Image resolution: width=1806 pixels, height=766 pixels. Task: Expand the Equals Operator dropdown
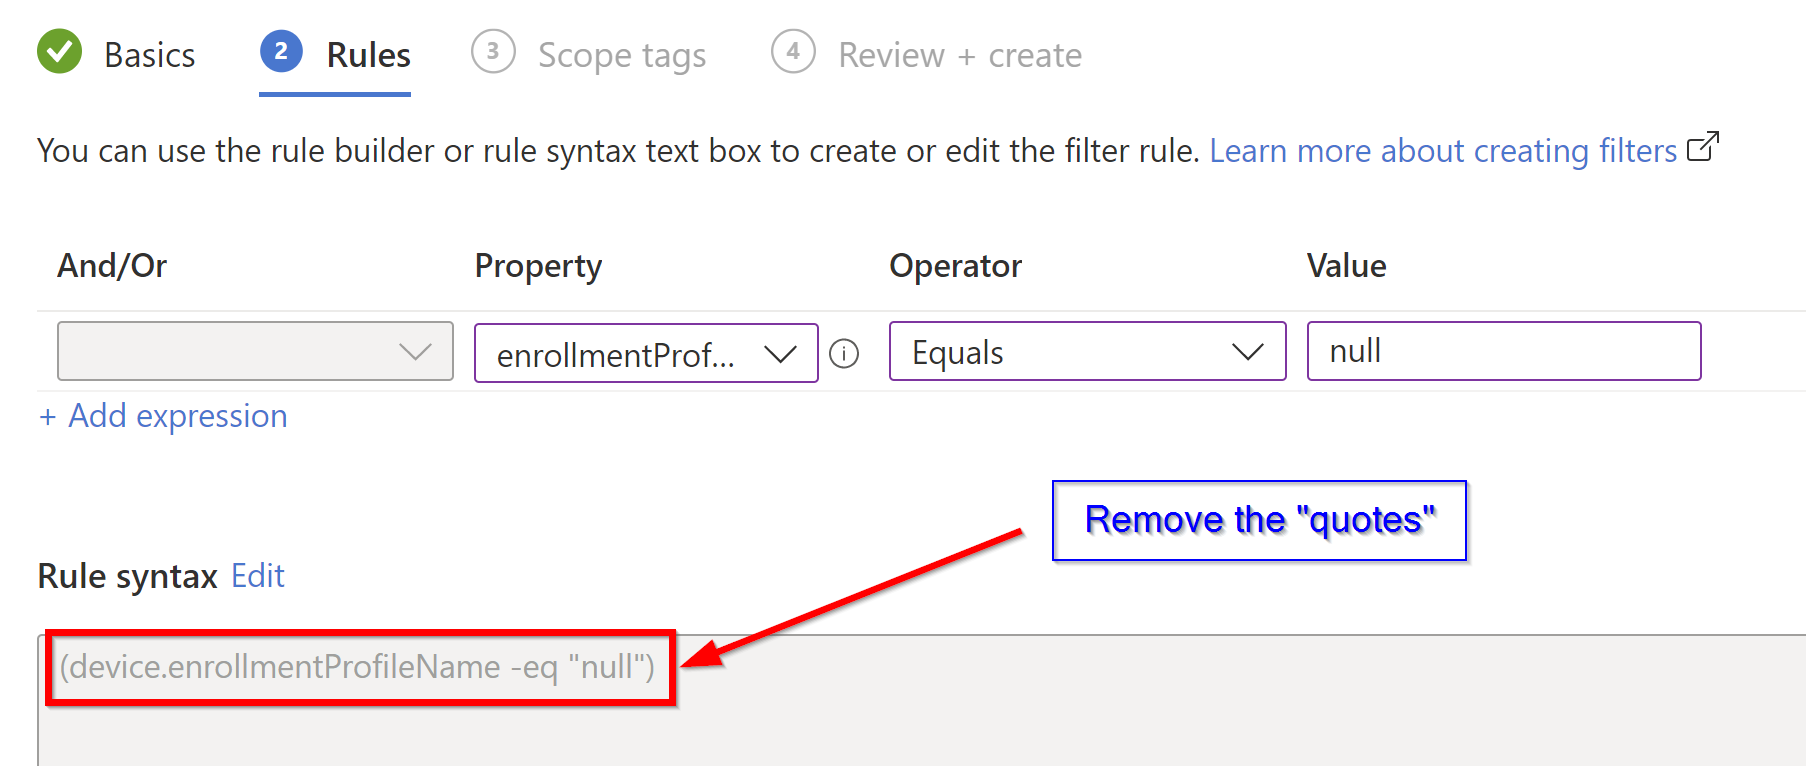1087,352
